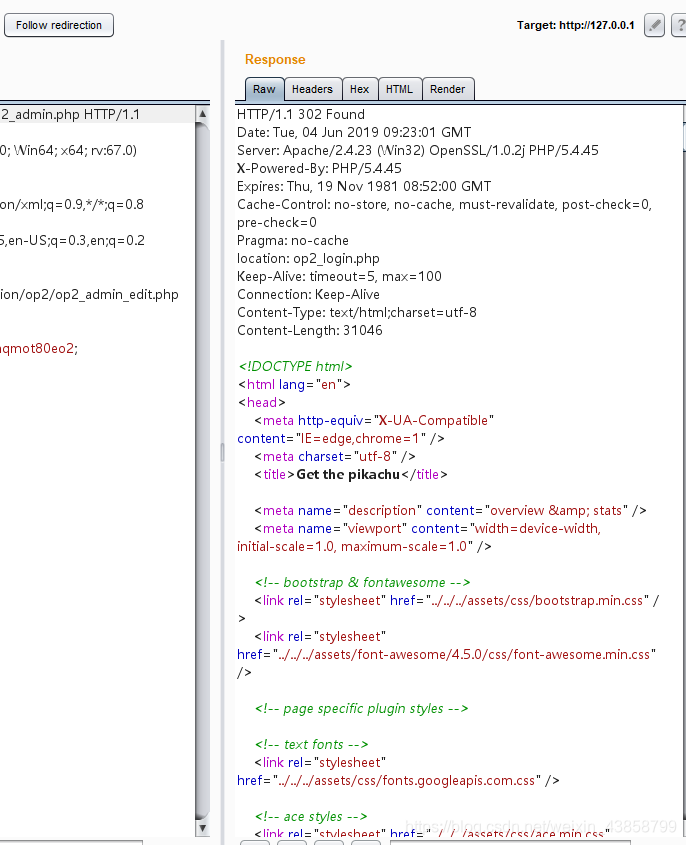Click the '<!DOCTYPE html>' line
Viewport: 686px width, 845px height.
click(x=295, y=366)
